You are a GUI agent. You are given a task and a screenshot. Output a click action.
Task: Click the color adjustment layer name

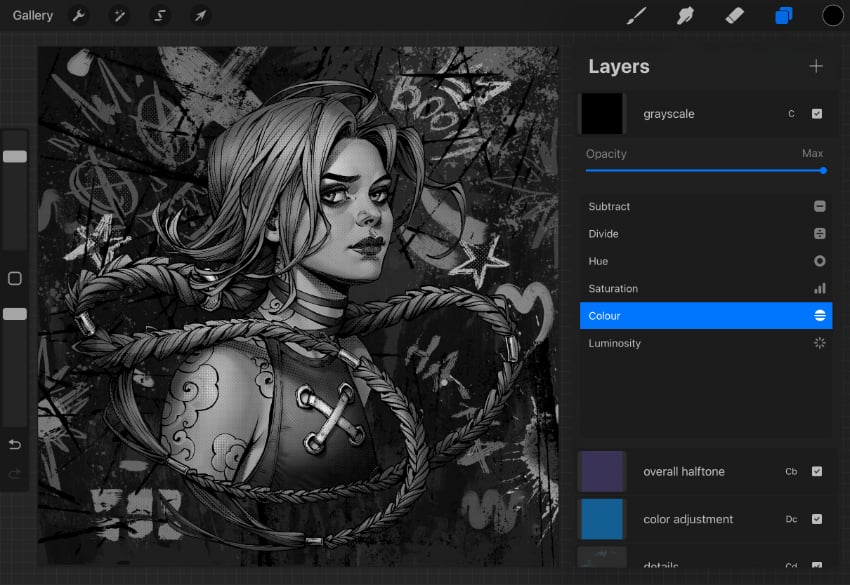(x=688, y=519)
